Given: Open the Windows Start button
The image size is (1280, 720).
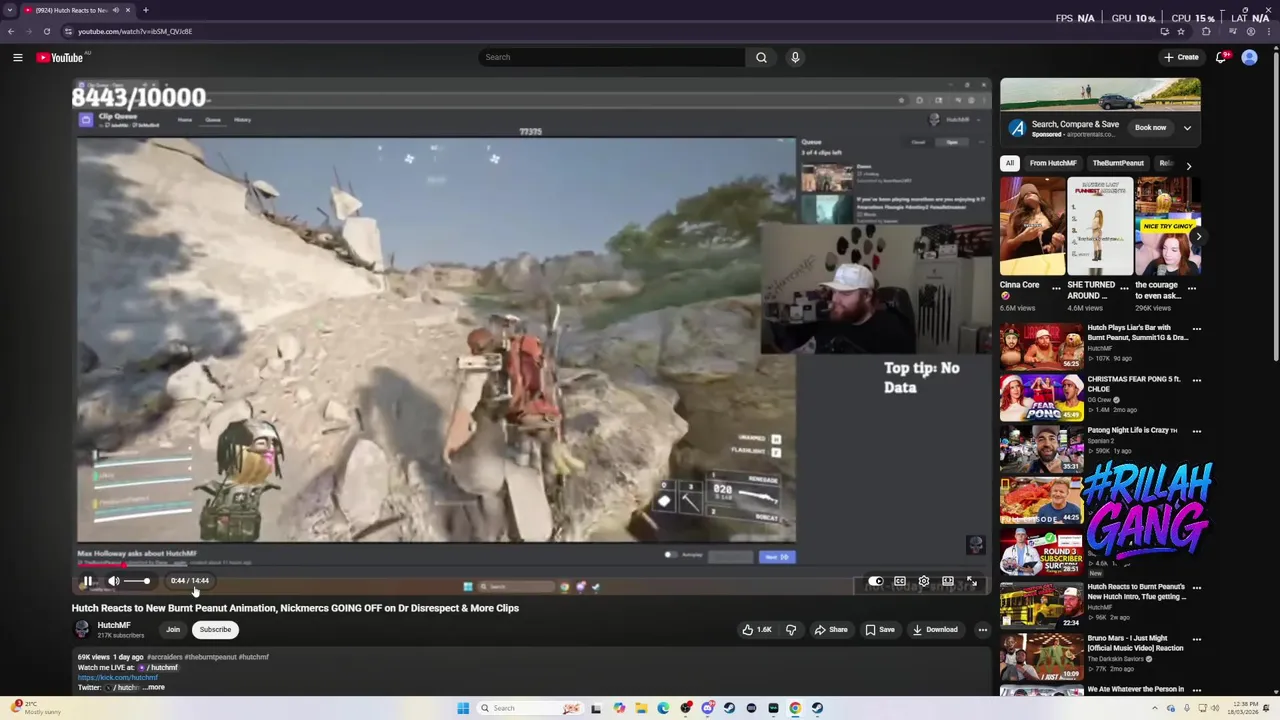Looking at the screenshot, I should pos(463,708).
